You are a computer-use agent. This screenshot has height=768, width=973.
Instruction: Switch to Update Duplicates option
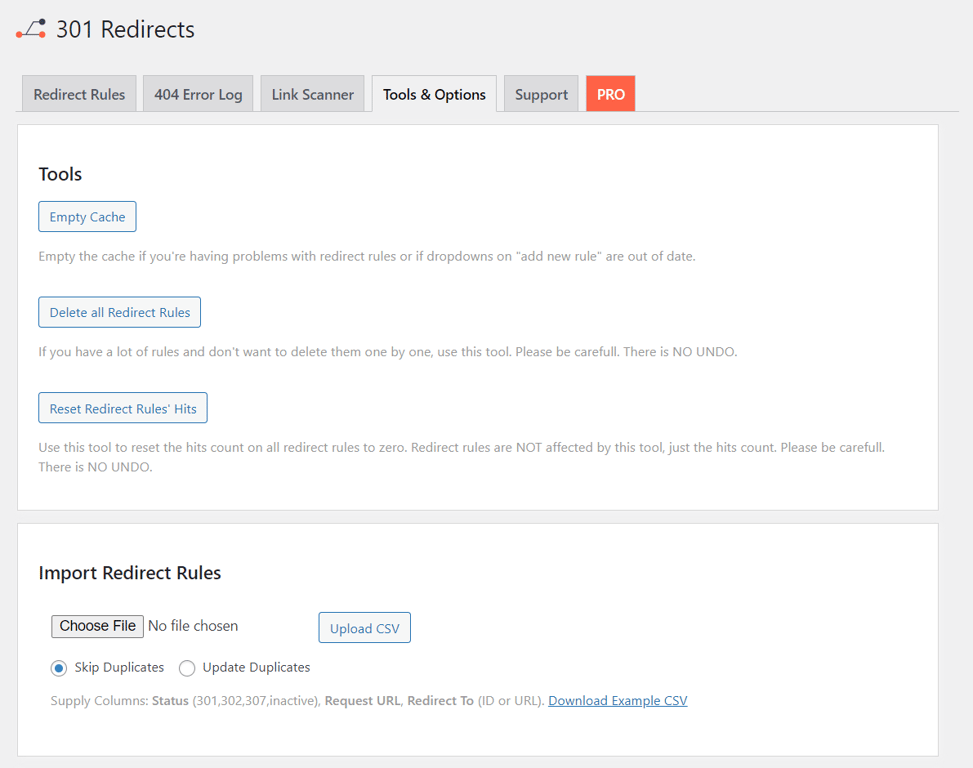click(x=186, y=667)
